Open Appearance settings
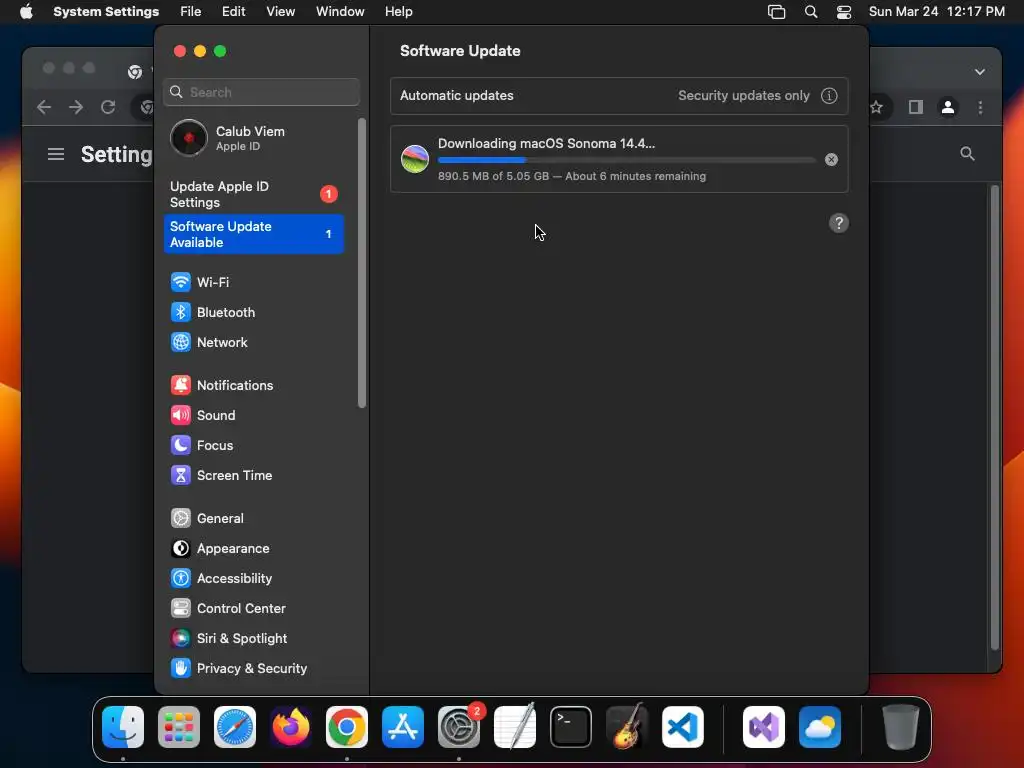 255,549
